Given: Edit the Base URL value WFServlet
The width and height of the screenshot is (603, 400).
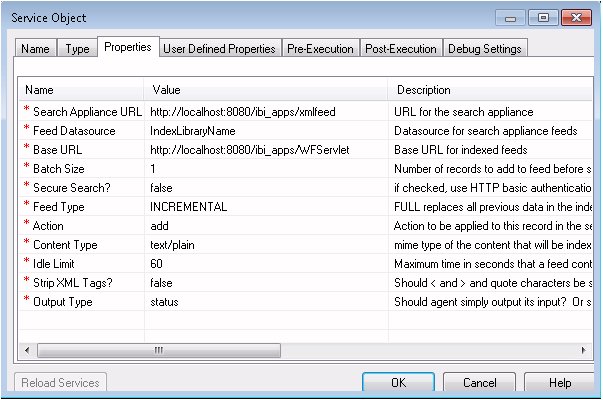Looking at the screenshot, I should [266, 150].
